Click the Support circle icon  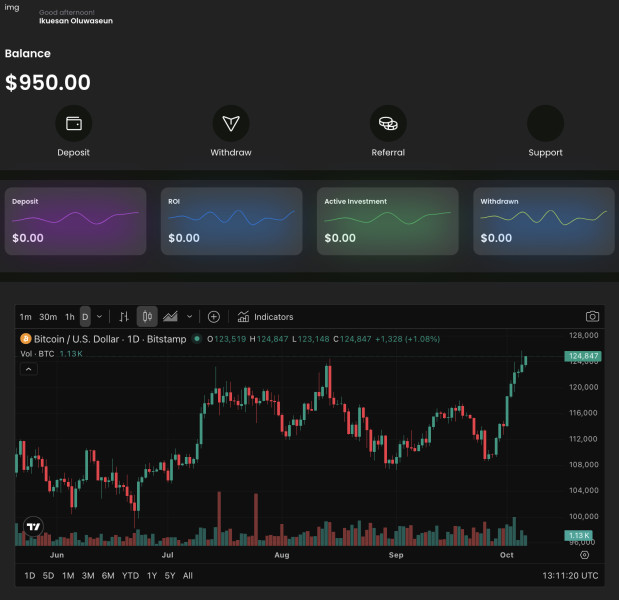pyautogui.click(x=545, y=123)
